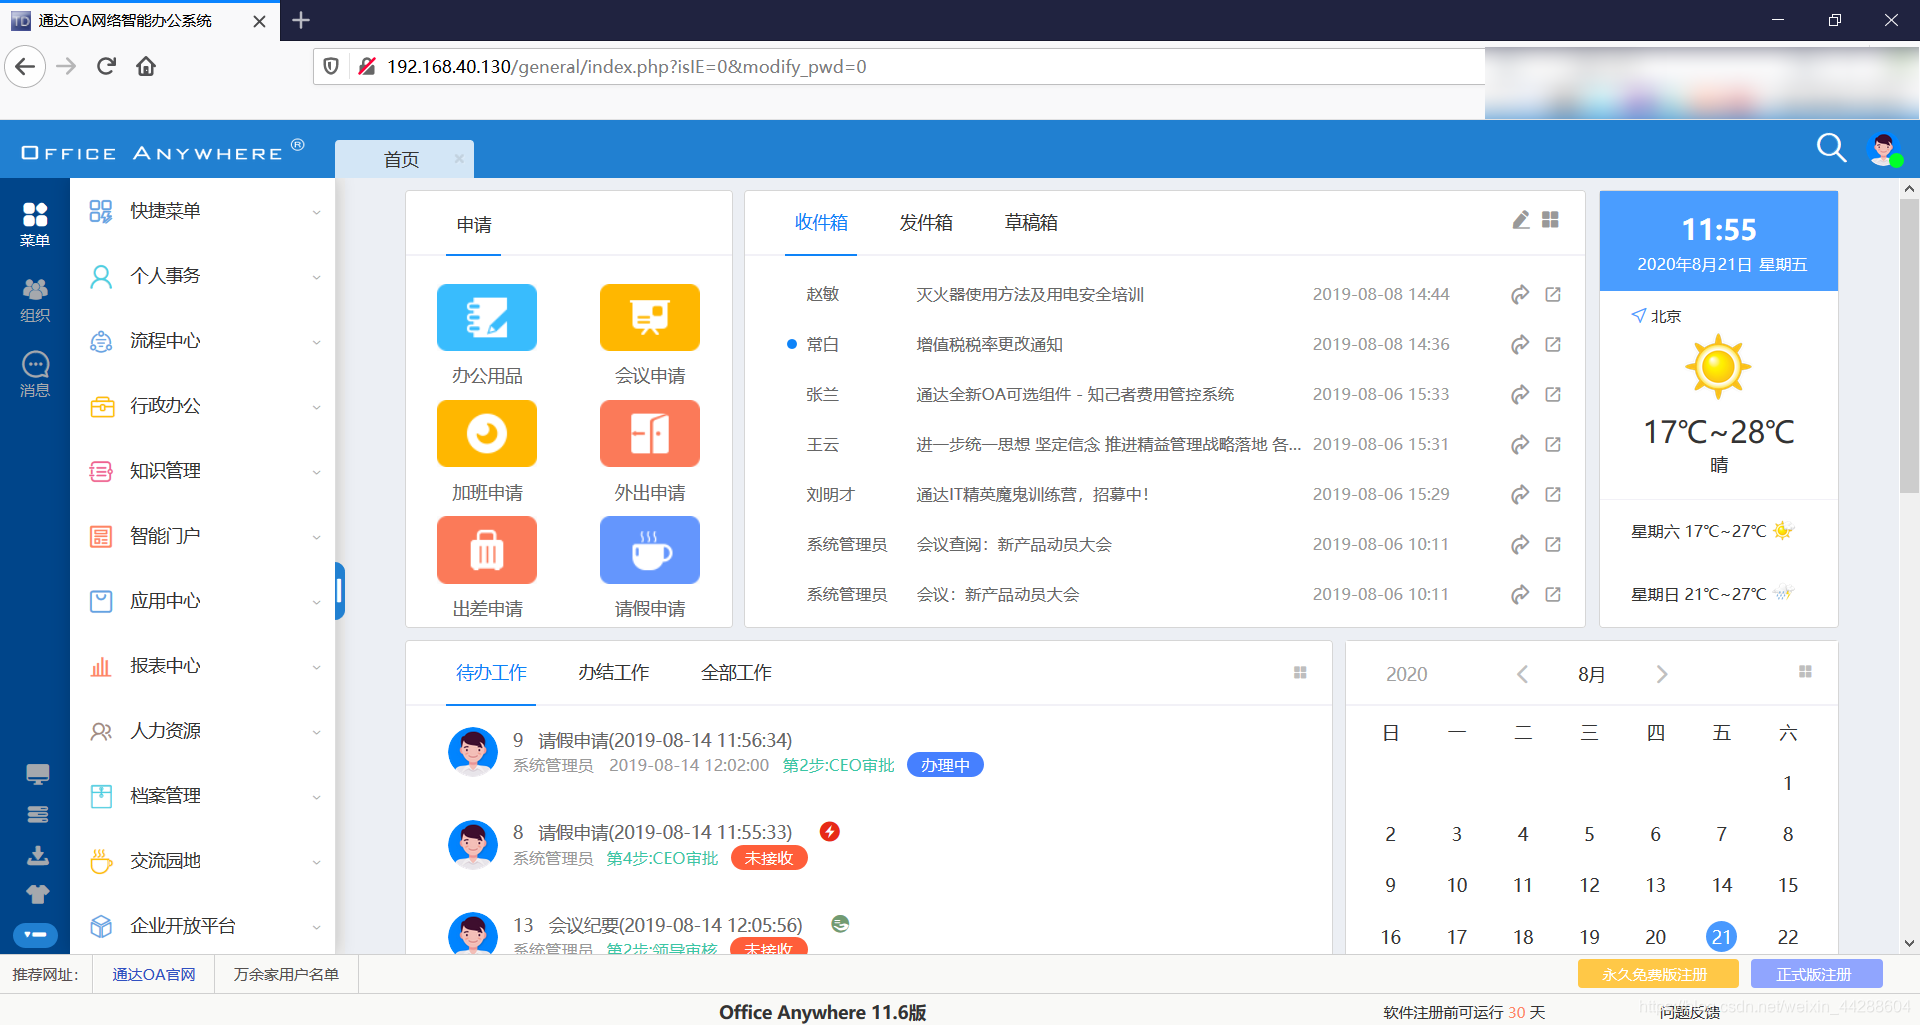Click the 永久免费版注册 button
Viewport: 1920px width, 1025px height.
point(1658,973)
